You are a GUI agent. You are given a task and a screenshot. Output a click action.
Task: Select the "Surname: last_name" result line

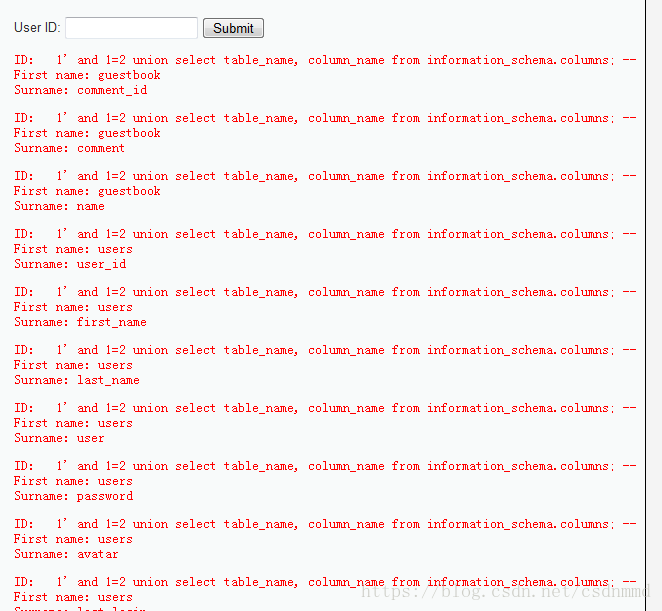pos(77,380)
